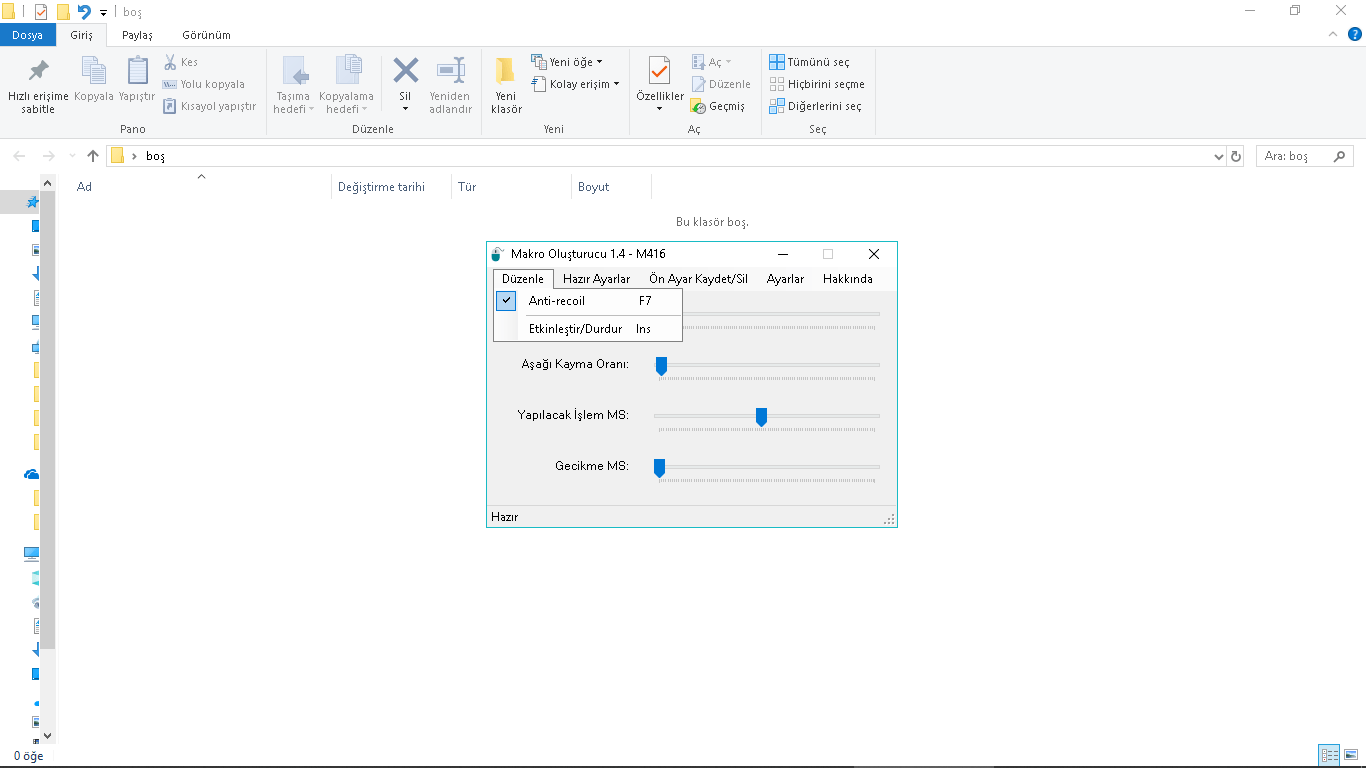This screenshot has height=768, width=1366.
Task: Open recent locations dropdown arrow
Action: click(72, 156)
